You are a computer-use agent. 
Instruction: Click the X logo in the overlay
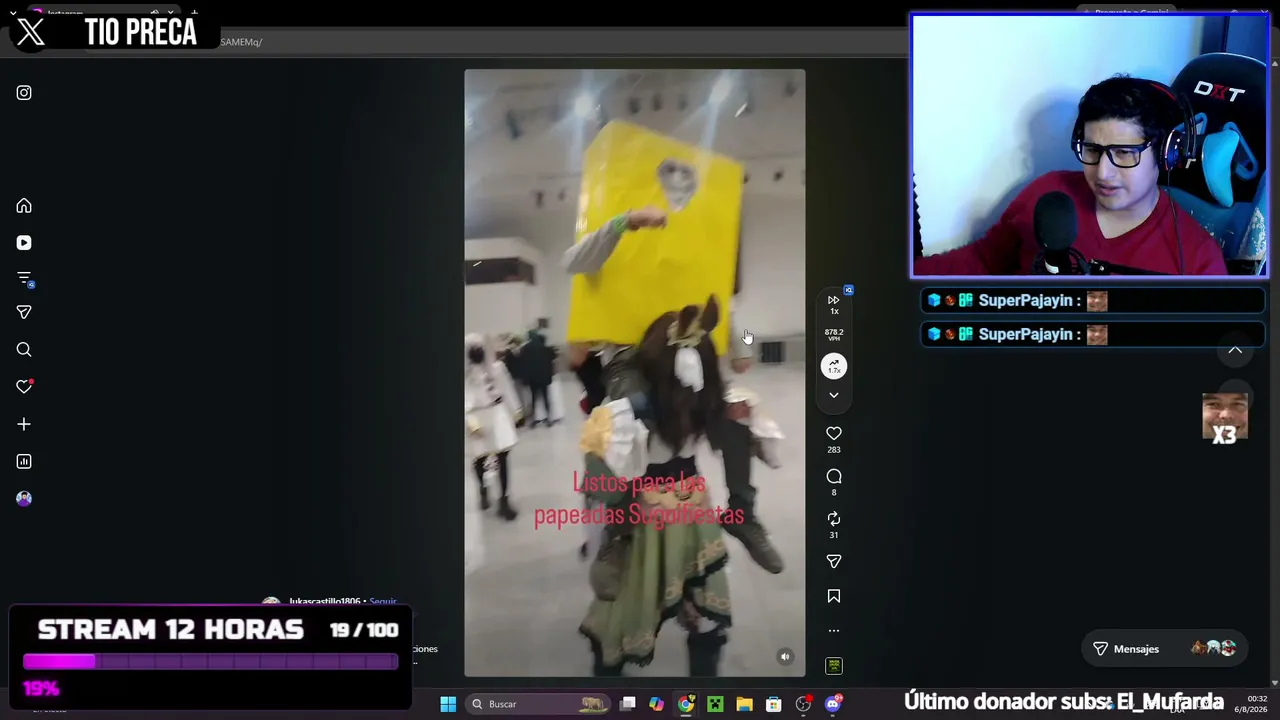point(31,32)
